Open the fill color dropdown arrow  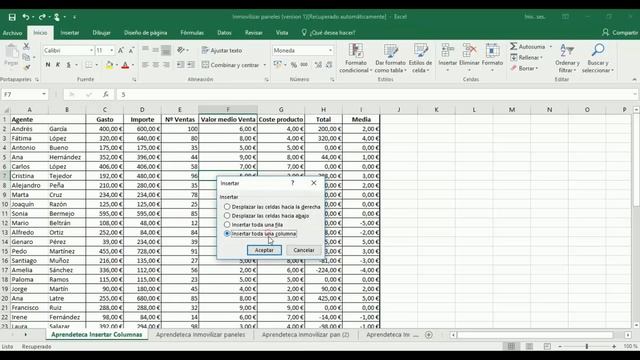116,65
